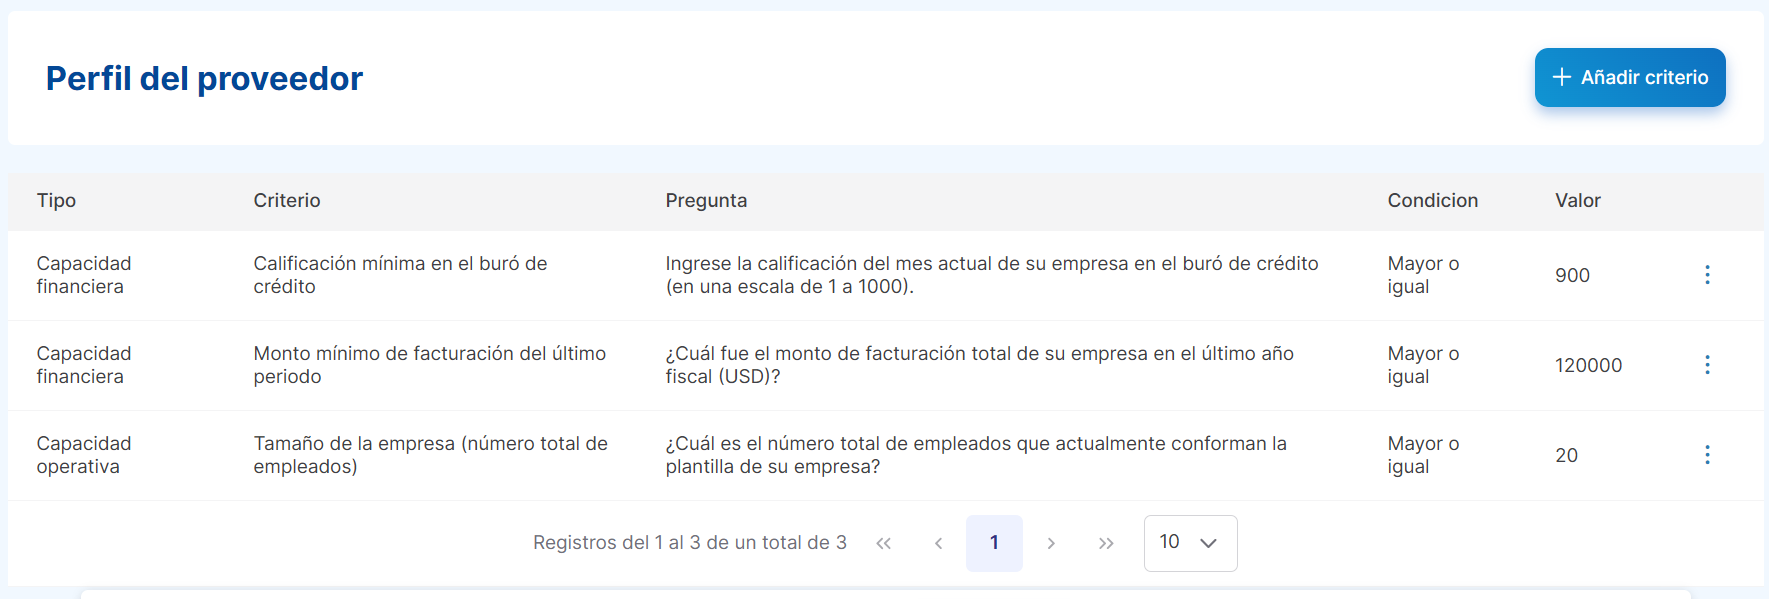Open actions menu for the 900 value row
This screenshot has width=1769, height=599.
point(1706,275)
